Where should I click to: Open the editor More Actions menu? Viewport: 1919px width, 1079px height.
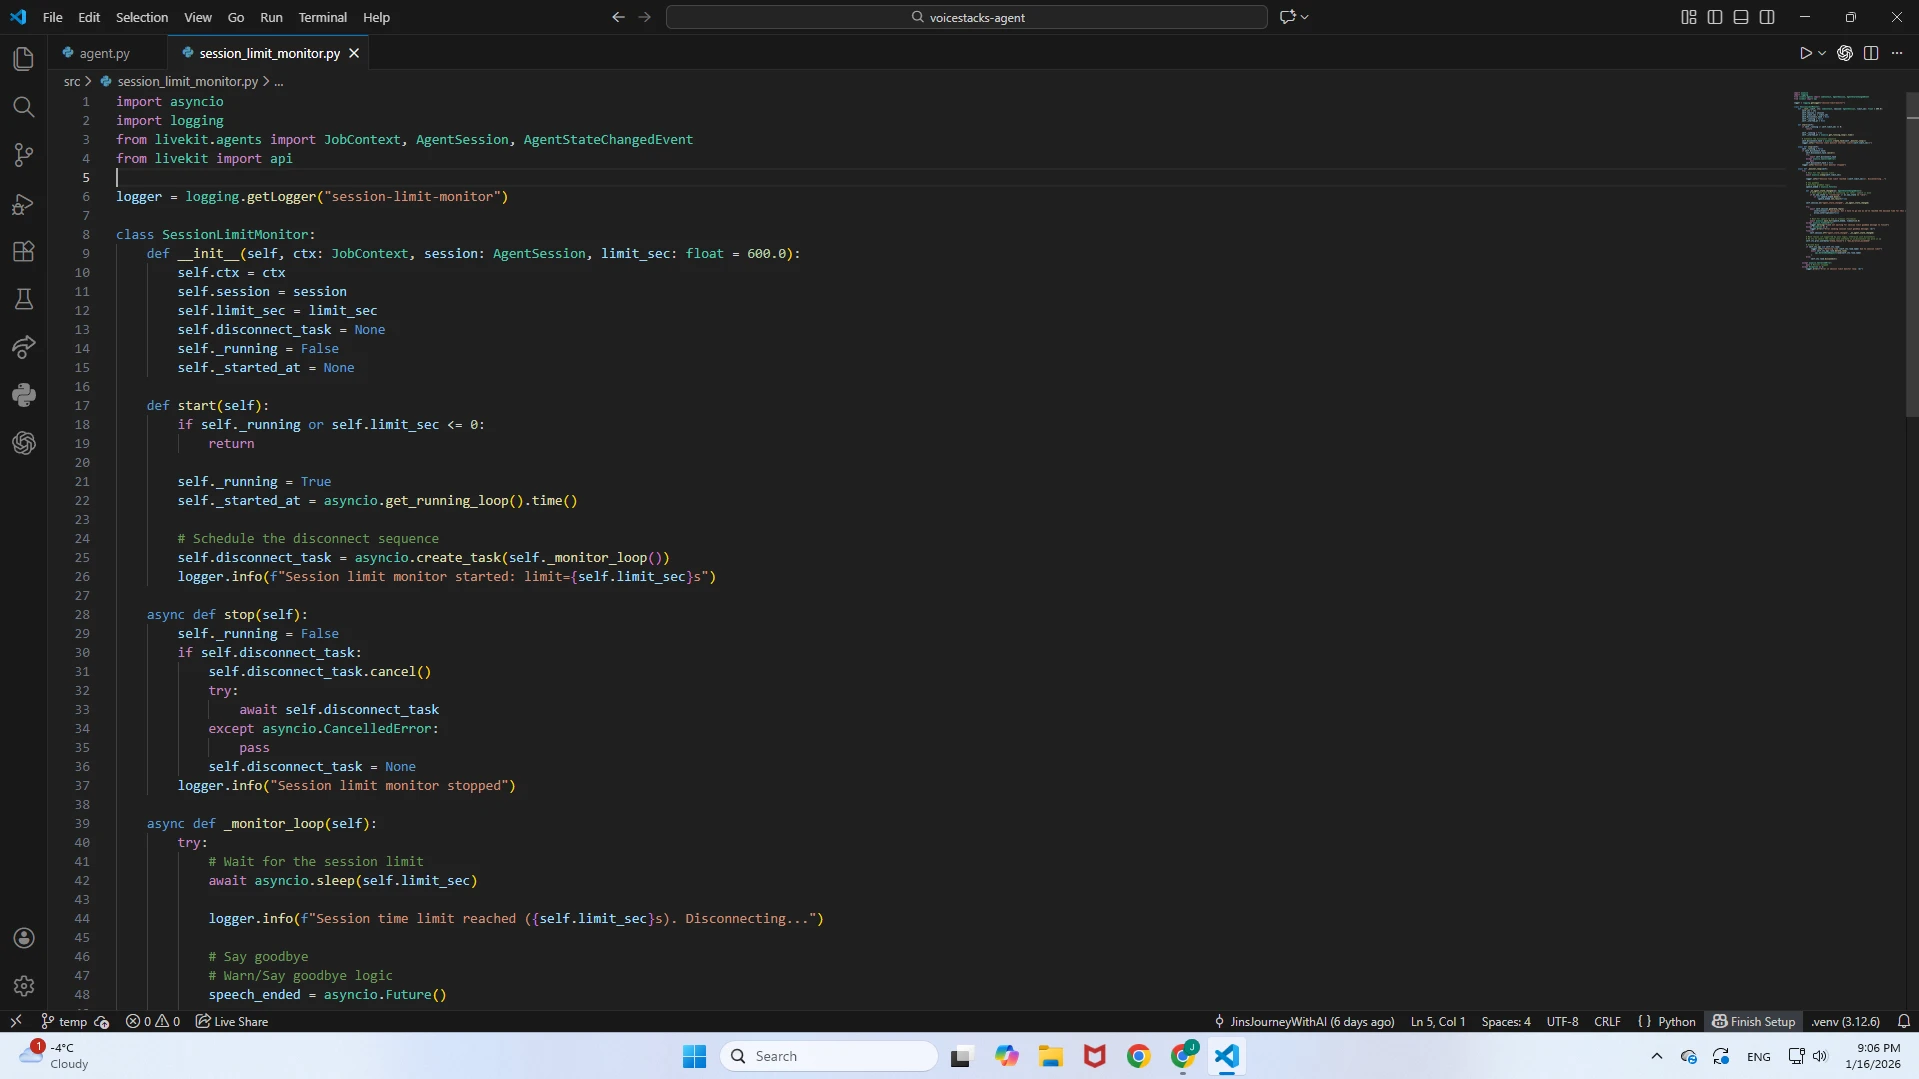1897,53
